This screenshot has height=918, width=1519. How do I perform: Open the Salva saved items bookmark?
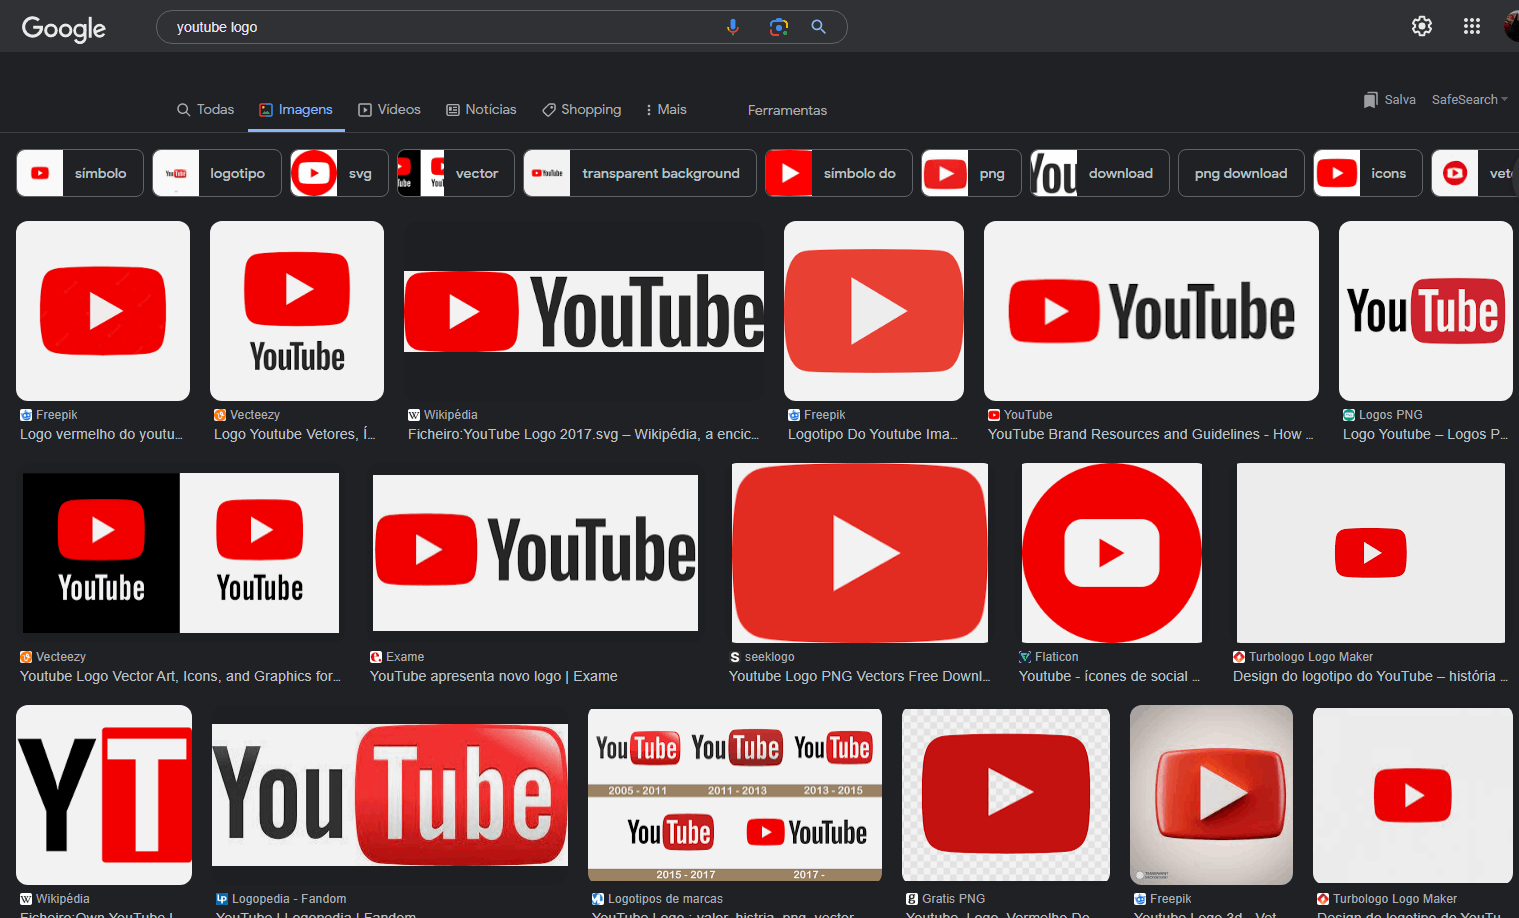[x=1390, y=100]
